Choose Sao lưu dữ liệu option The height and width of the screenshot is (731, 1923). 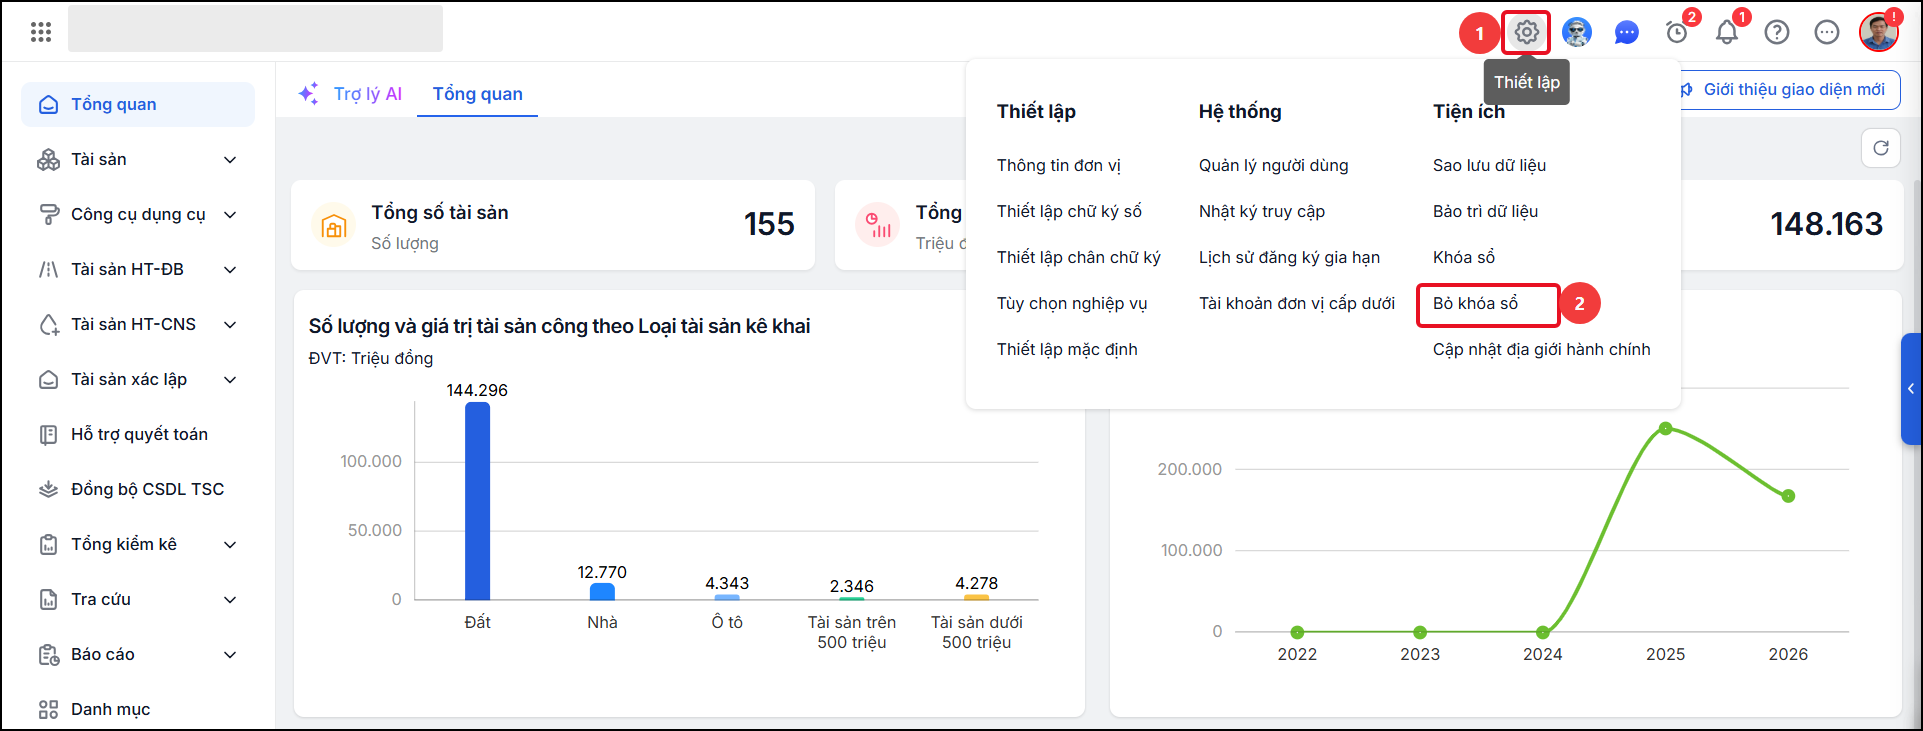coord(1489,165)
